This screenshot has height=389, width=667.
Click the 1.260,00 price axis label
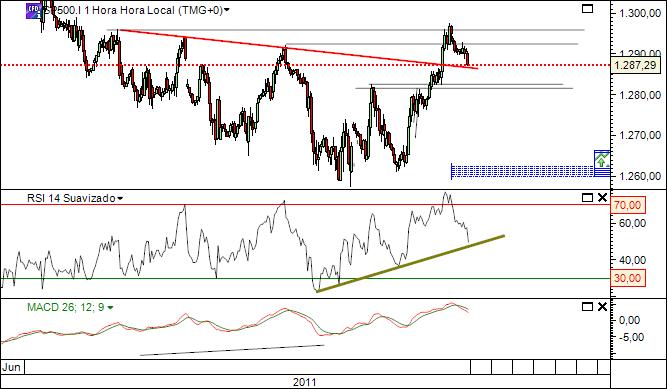coord(641,176)
